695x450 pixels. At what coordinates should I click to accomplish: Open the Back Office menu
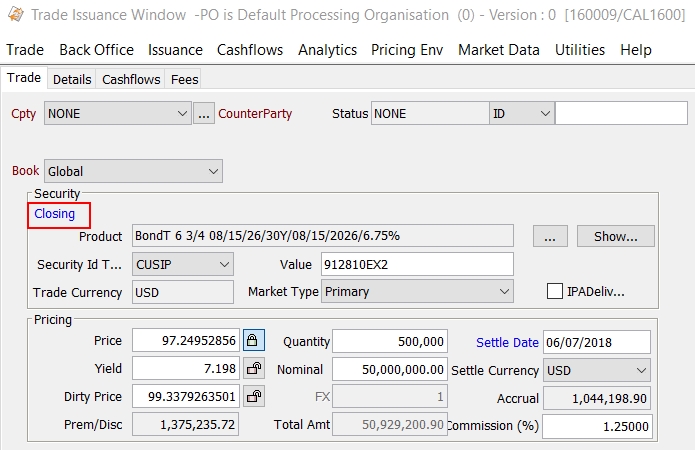96,50
